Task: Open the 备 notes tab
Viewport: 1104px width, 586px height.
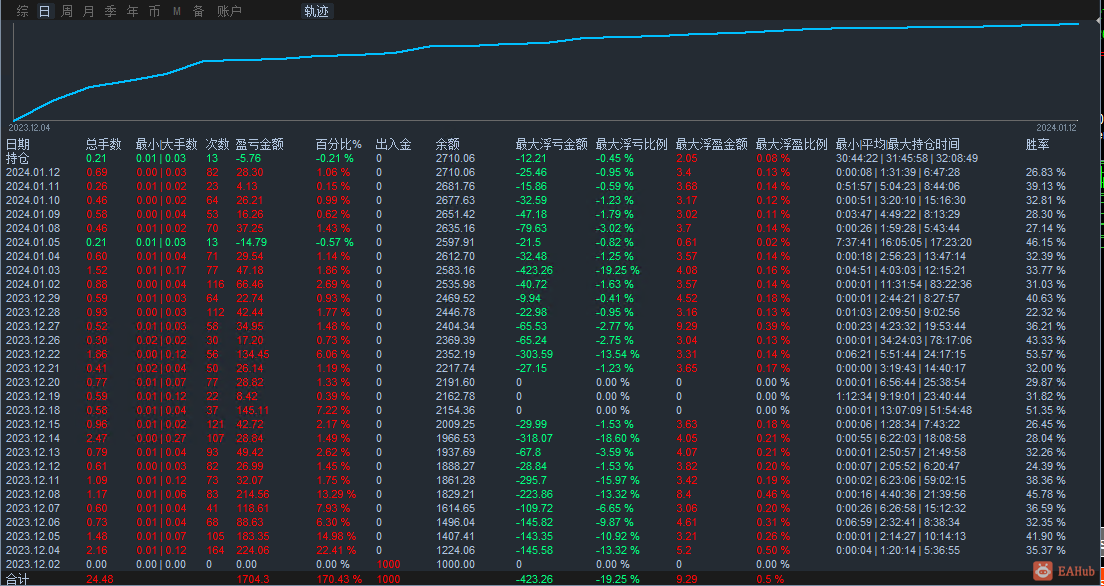Action: pos(199,11)
